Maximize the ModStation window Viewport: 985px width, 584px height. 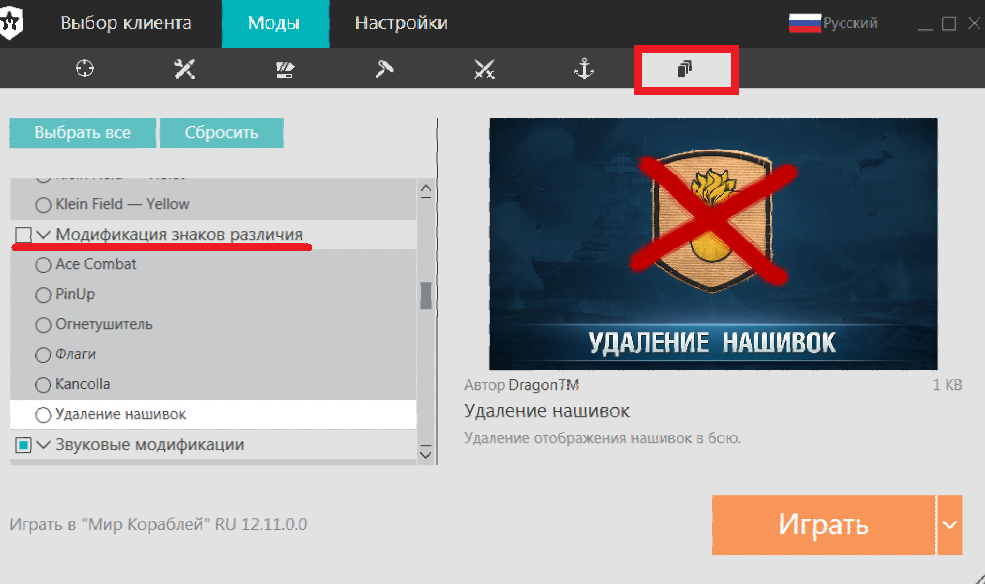pyautogui.click(x=949, y=24)
